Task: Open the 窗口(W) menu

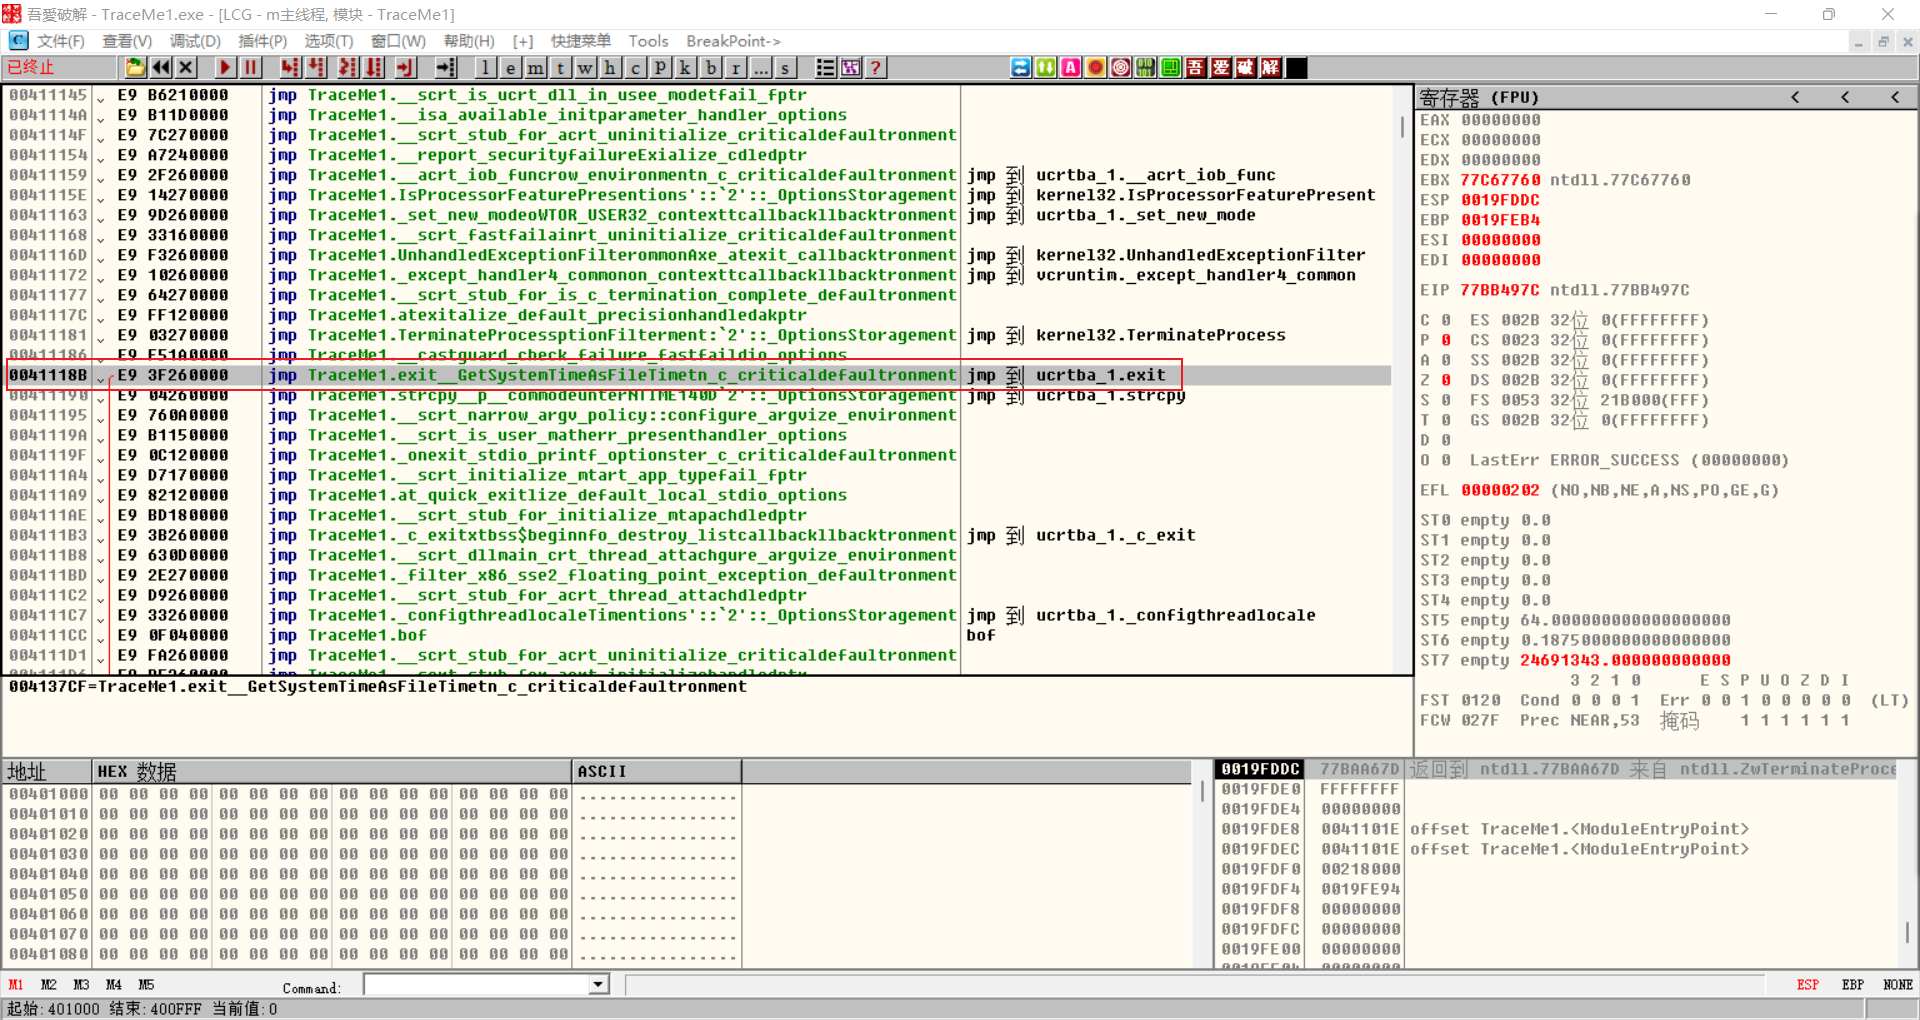Action: point(398,41)
